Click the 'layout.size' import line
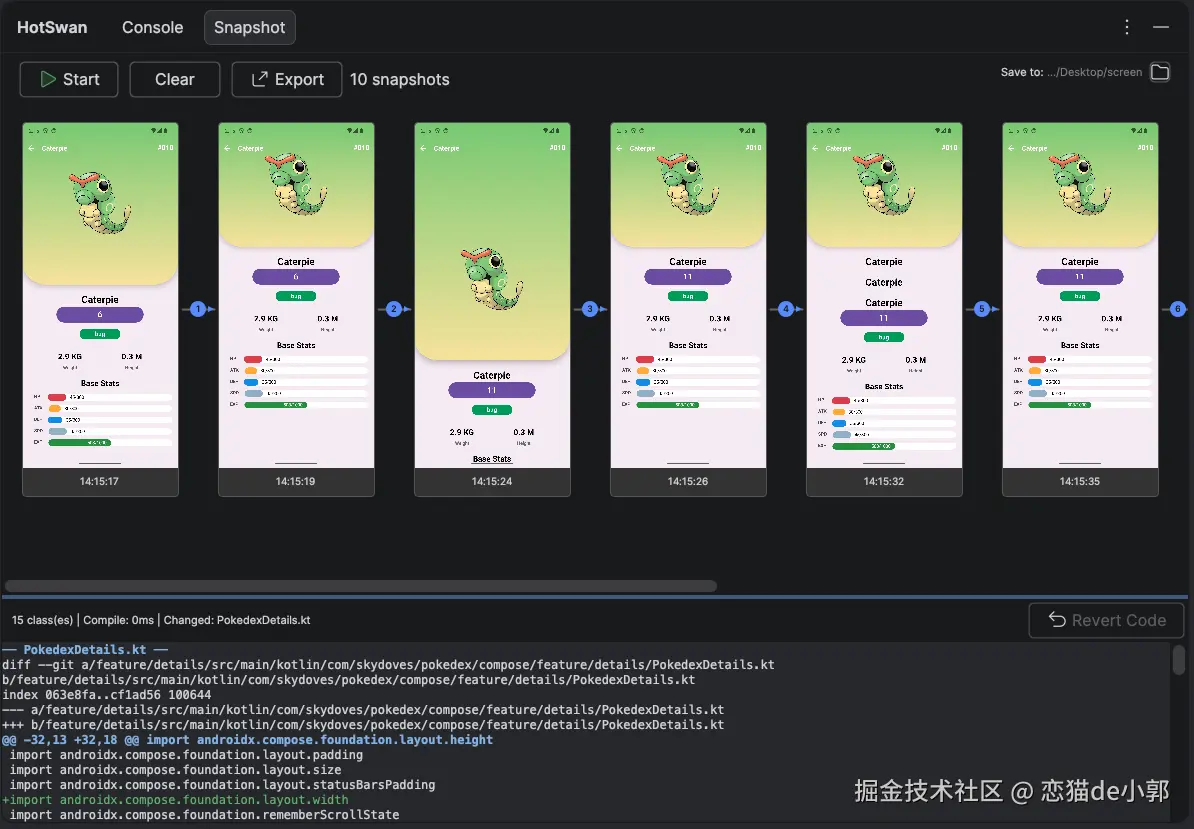 coord(175,770)
